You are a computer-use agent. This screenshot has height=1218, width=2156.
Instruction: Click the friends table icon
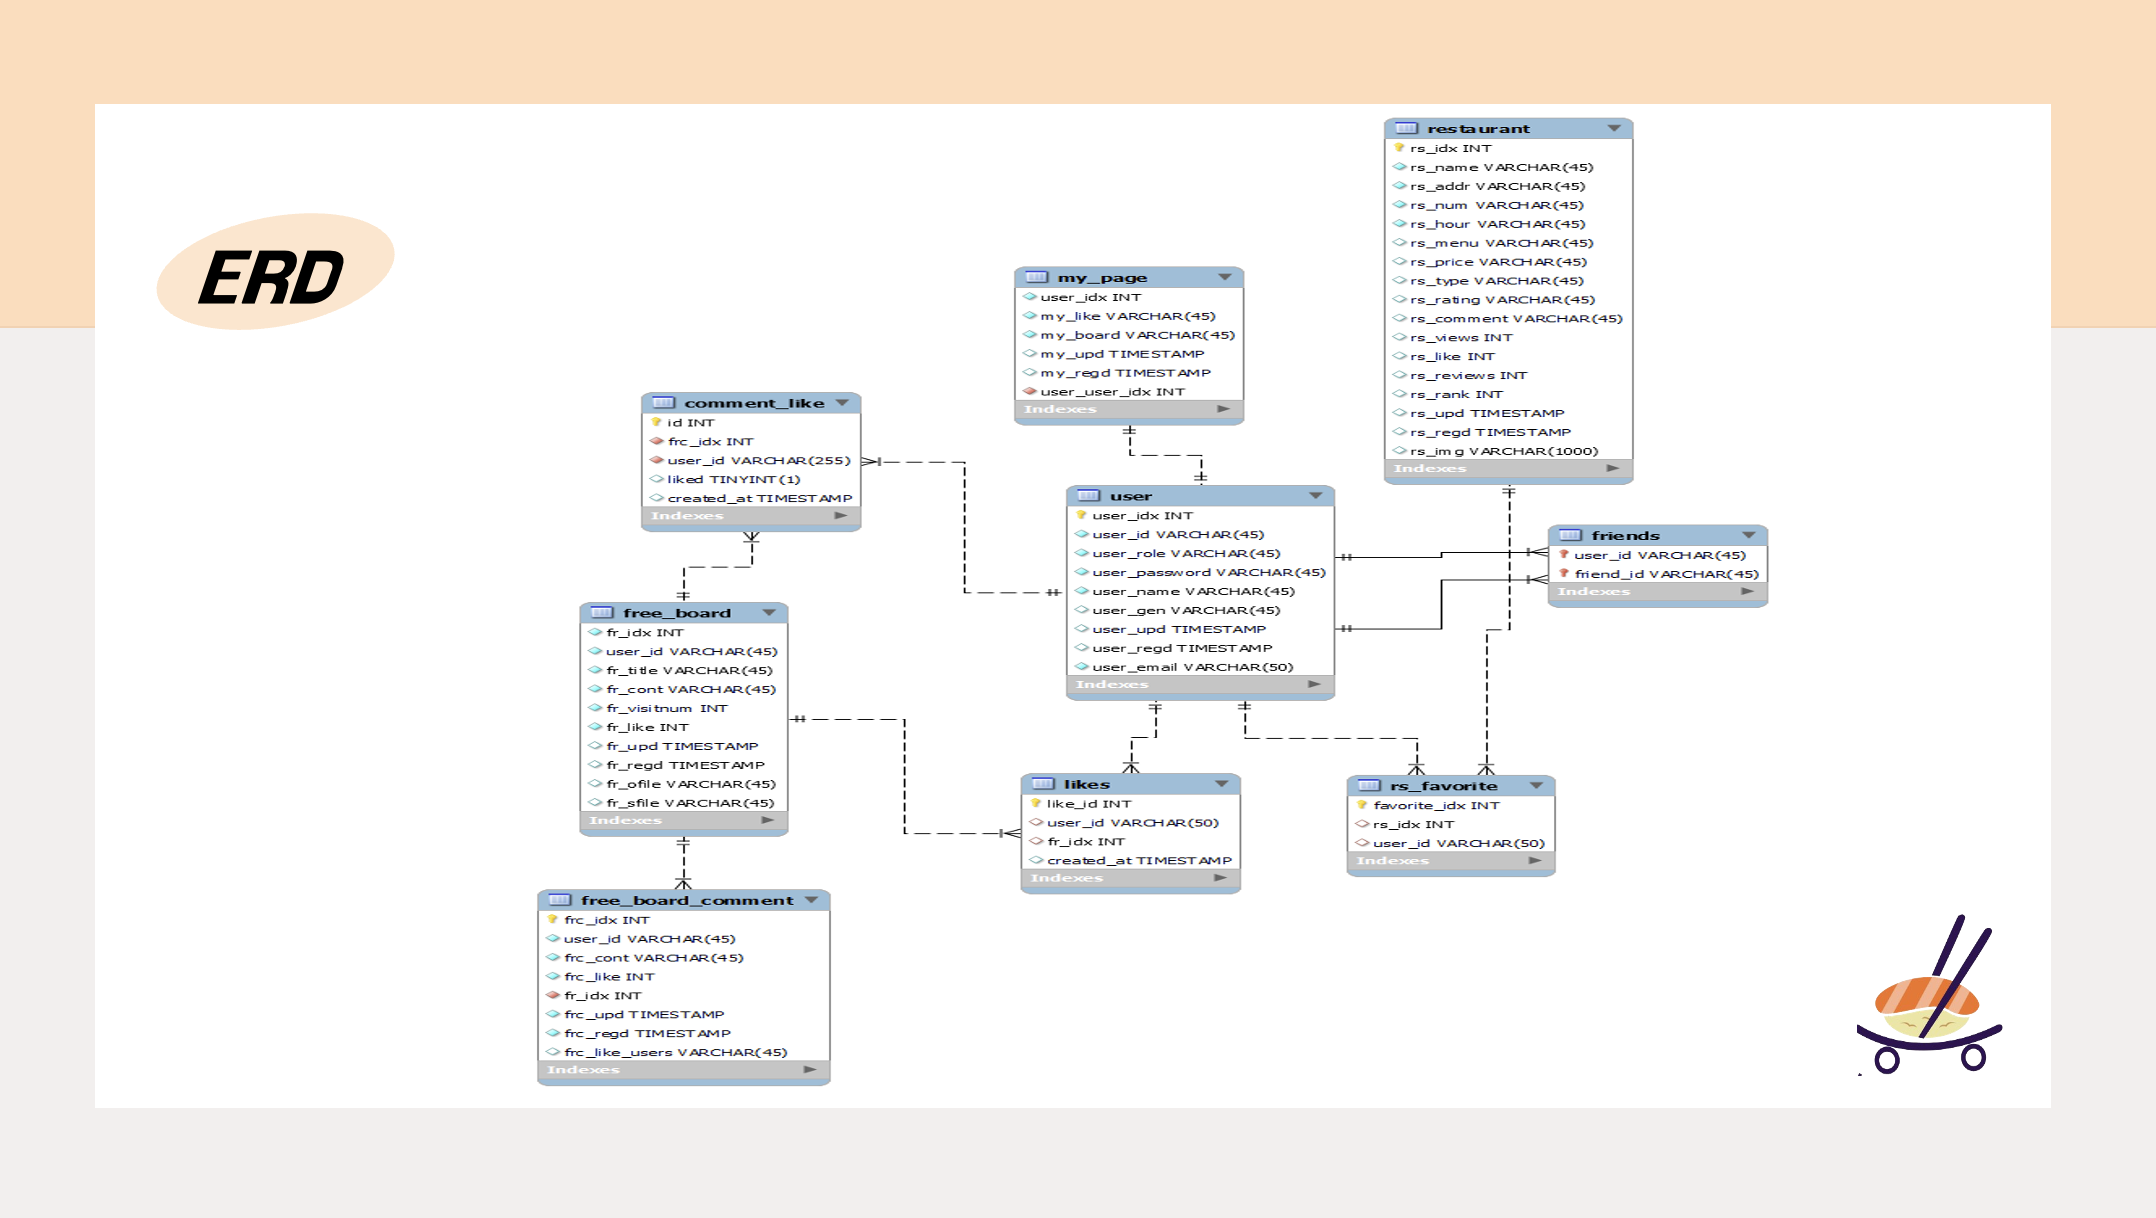[1571, 535]
